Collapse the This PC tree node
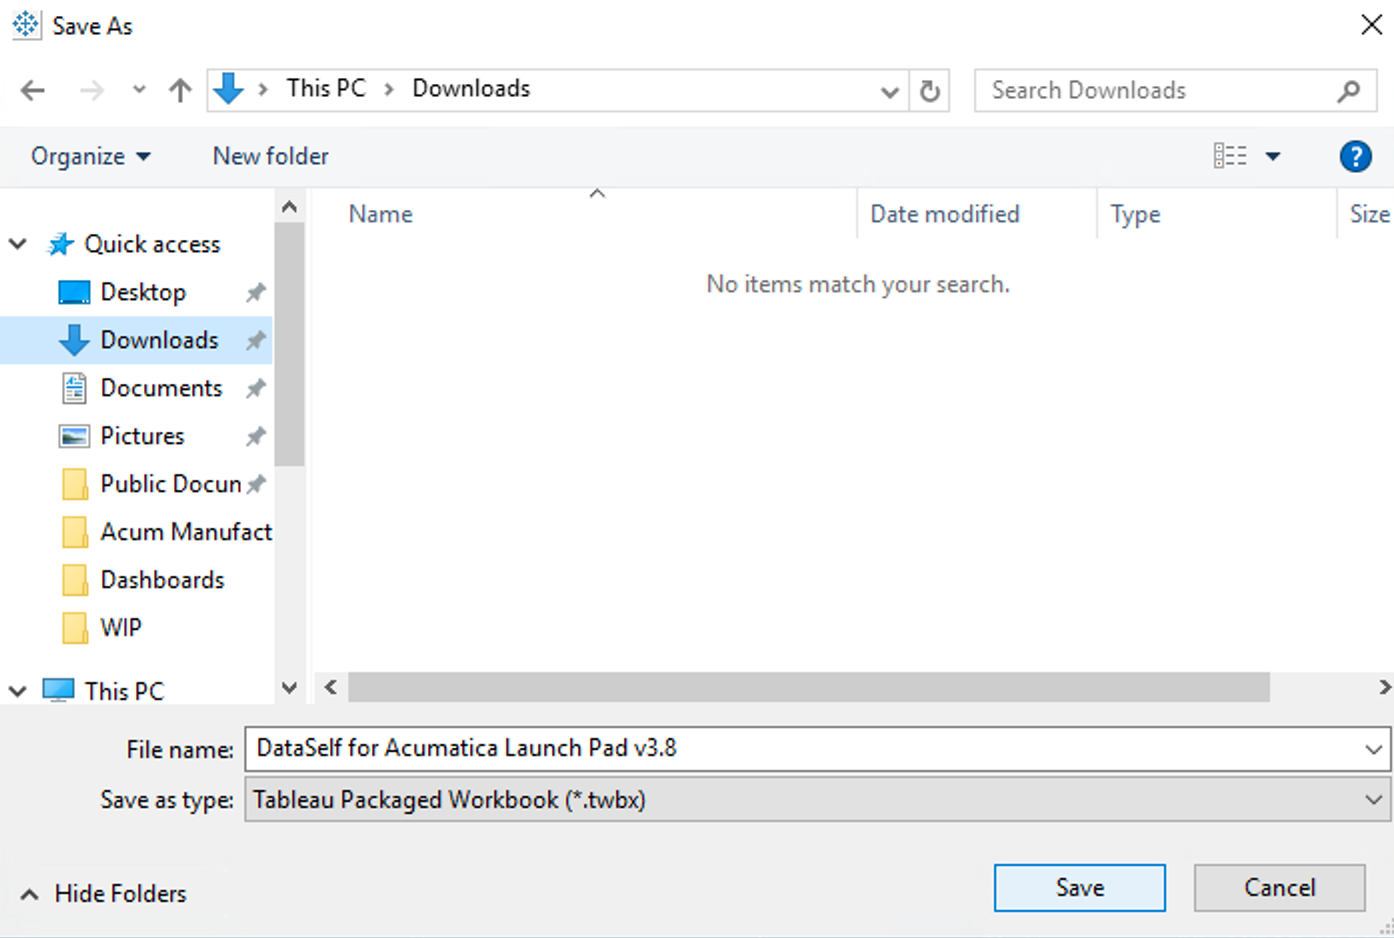Image resolution: width=1394 pixels, height=938 pixels. pyautogui.click(x=18, y=691)
